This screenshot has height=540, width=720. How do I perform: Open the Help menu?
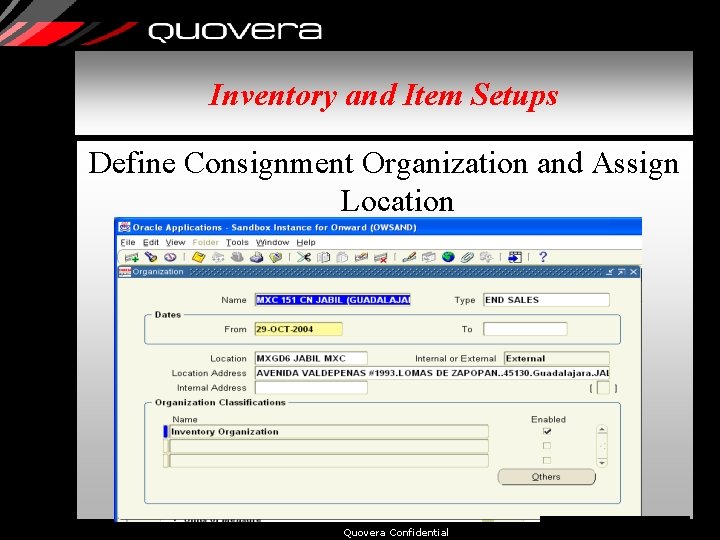[x=306, y=242]
